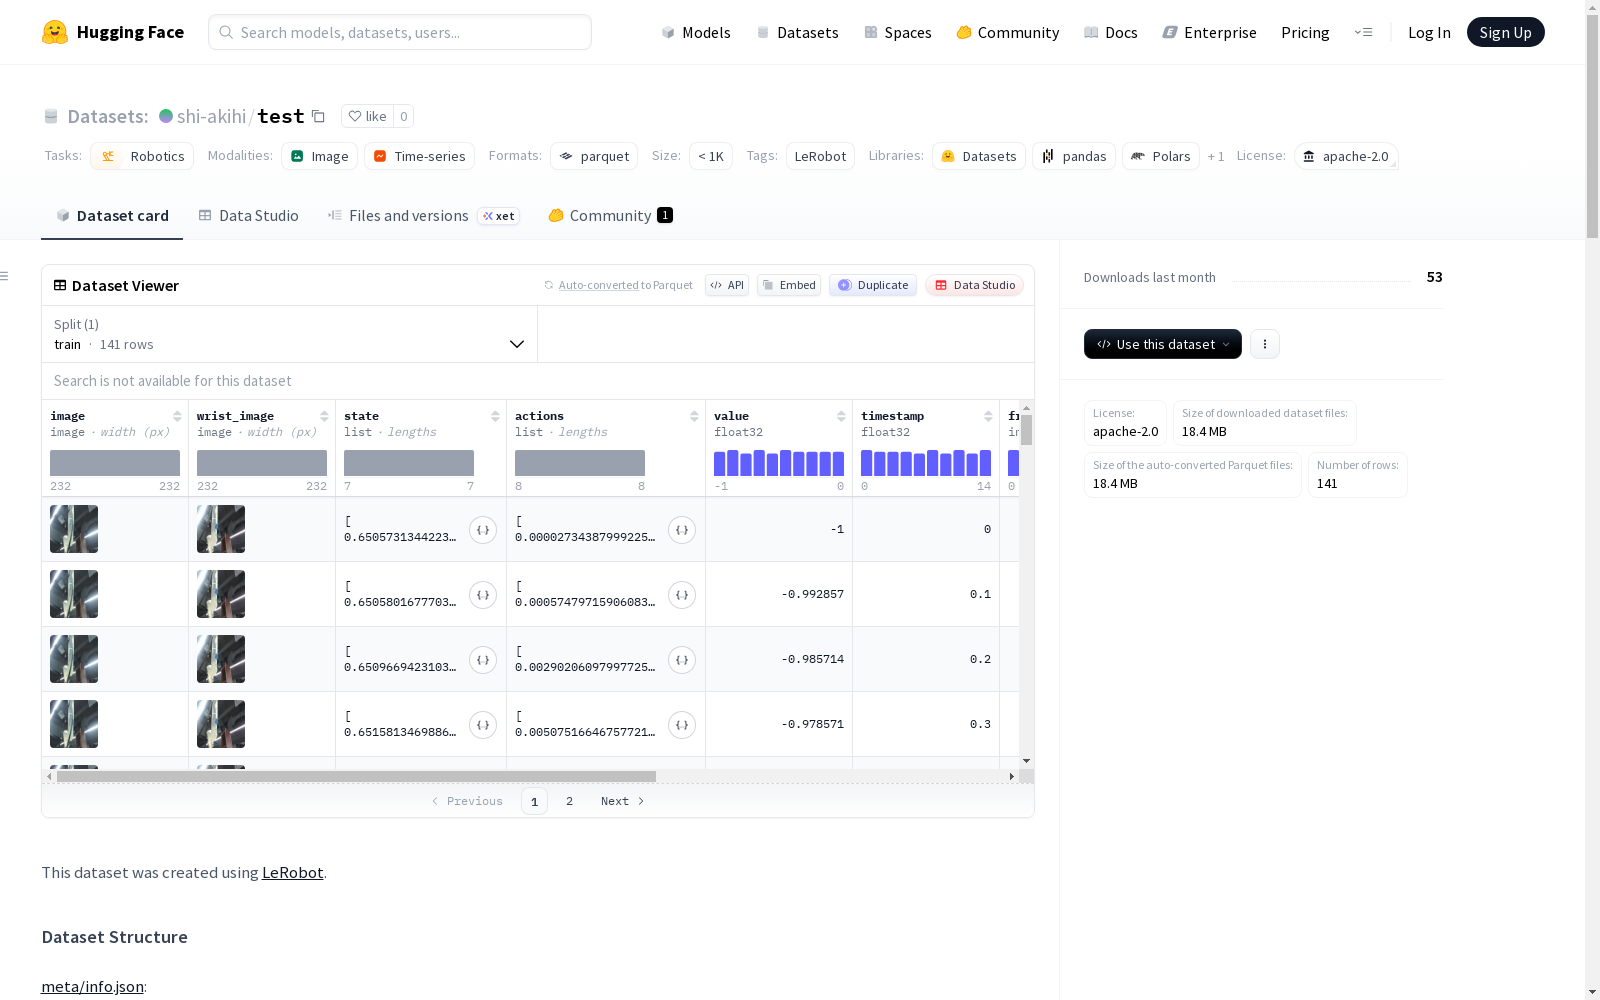Go to Spaces
Image resolution: width=1600 pixels, height=1000 pixels.
tap(898, 32)
